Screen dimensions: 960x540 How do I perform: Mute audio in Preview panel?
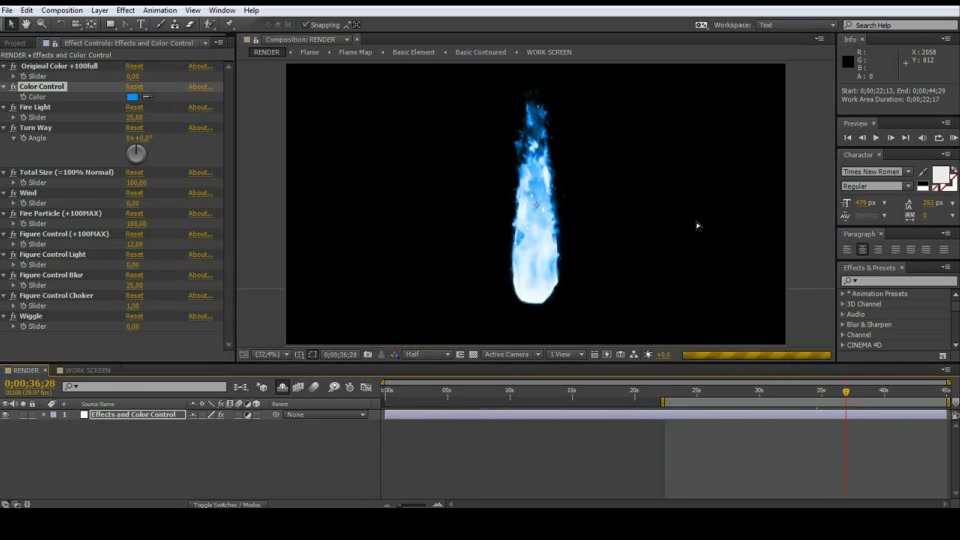point(922,138)
